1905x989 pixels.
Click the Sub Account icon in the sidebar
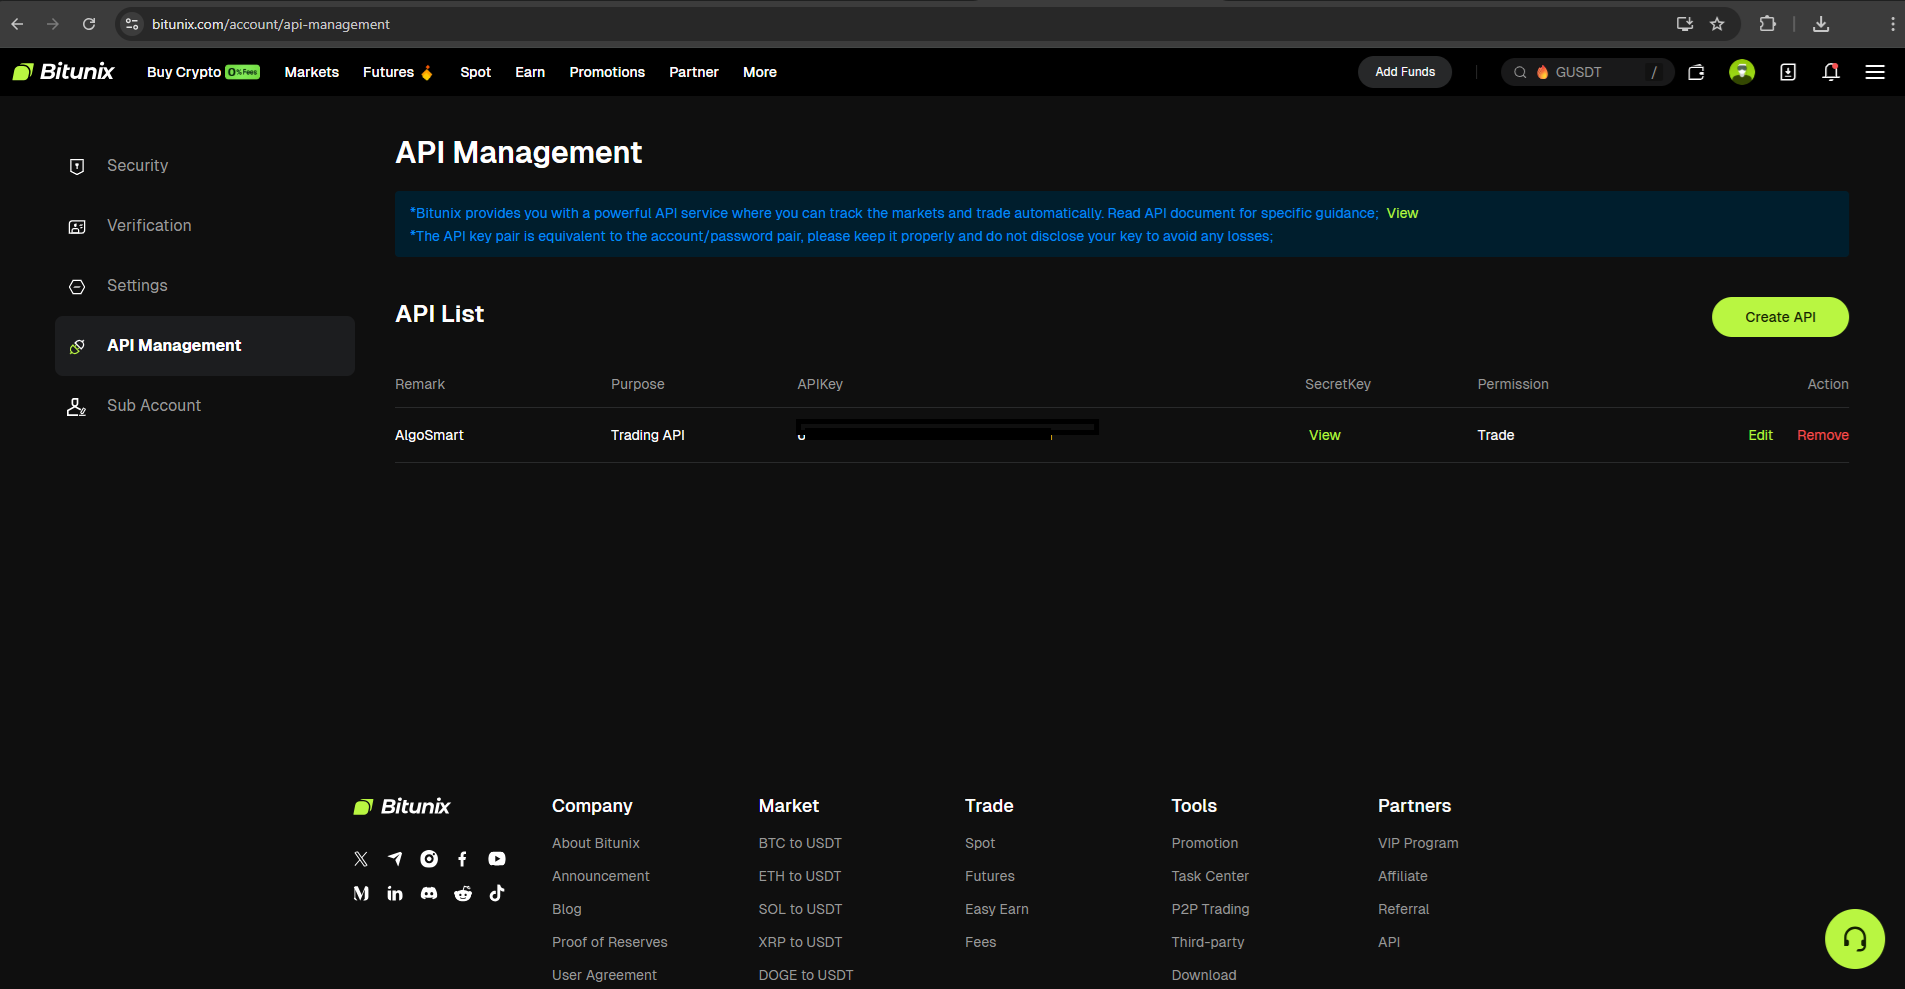(77, 406)
